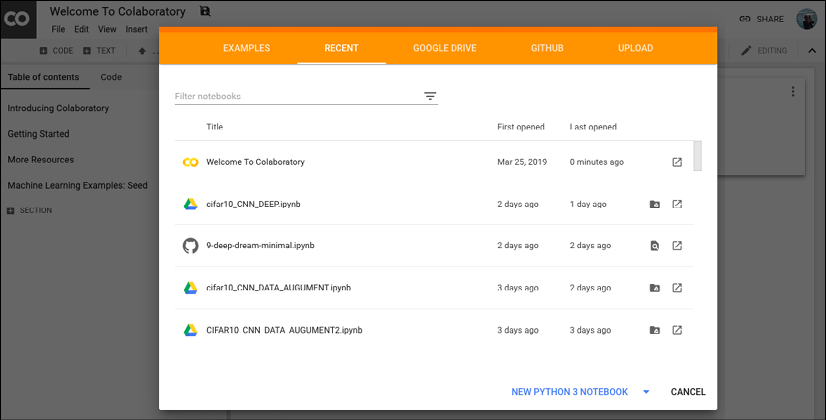Open the user account avatar

807,19
